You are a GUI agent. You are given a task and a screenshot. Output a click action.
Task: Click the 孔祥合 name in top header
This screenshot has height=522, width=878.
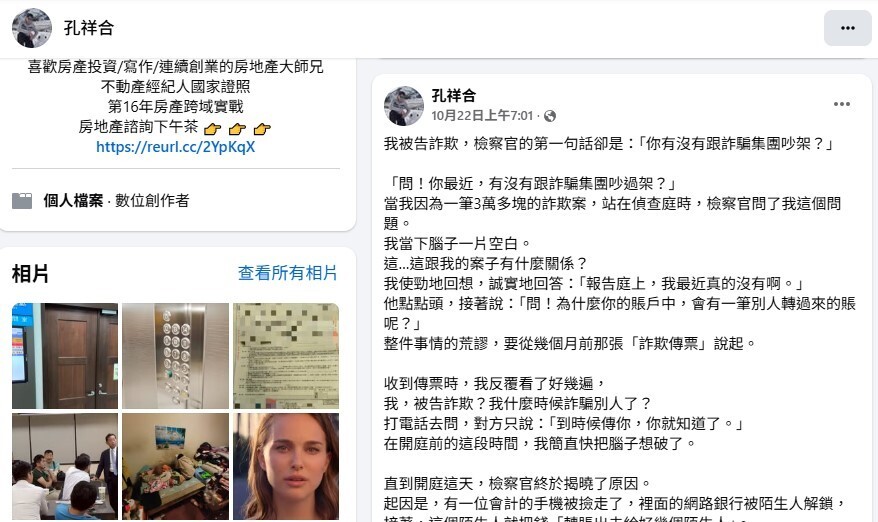(x=89, y=28)
